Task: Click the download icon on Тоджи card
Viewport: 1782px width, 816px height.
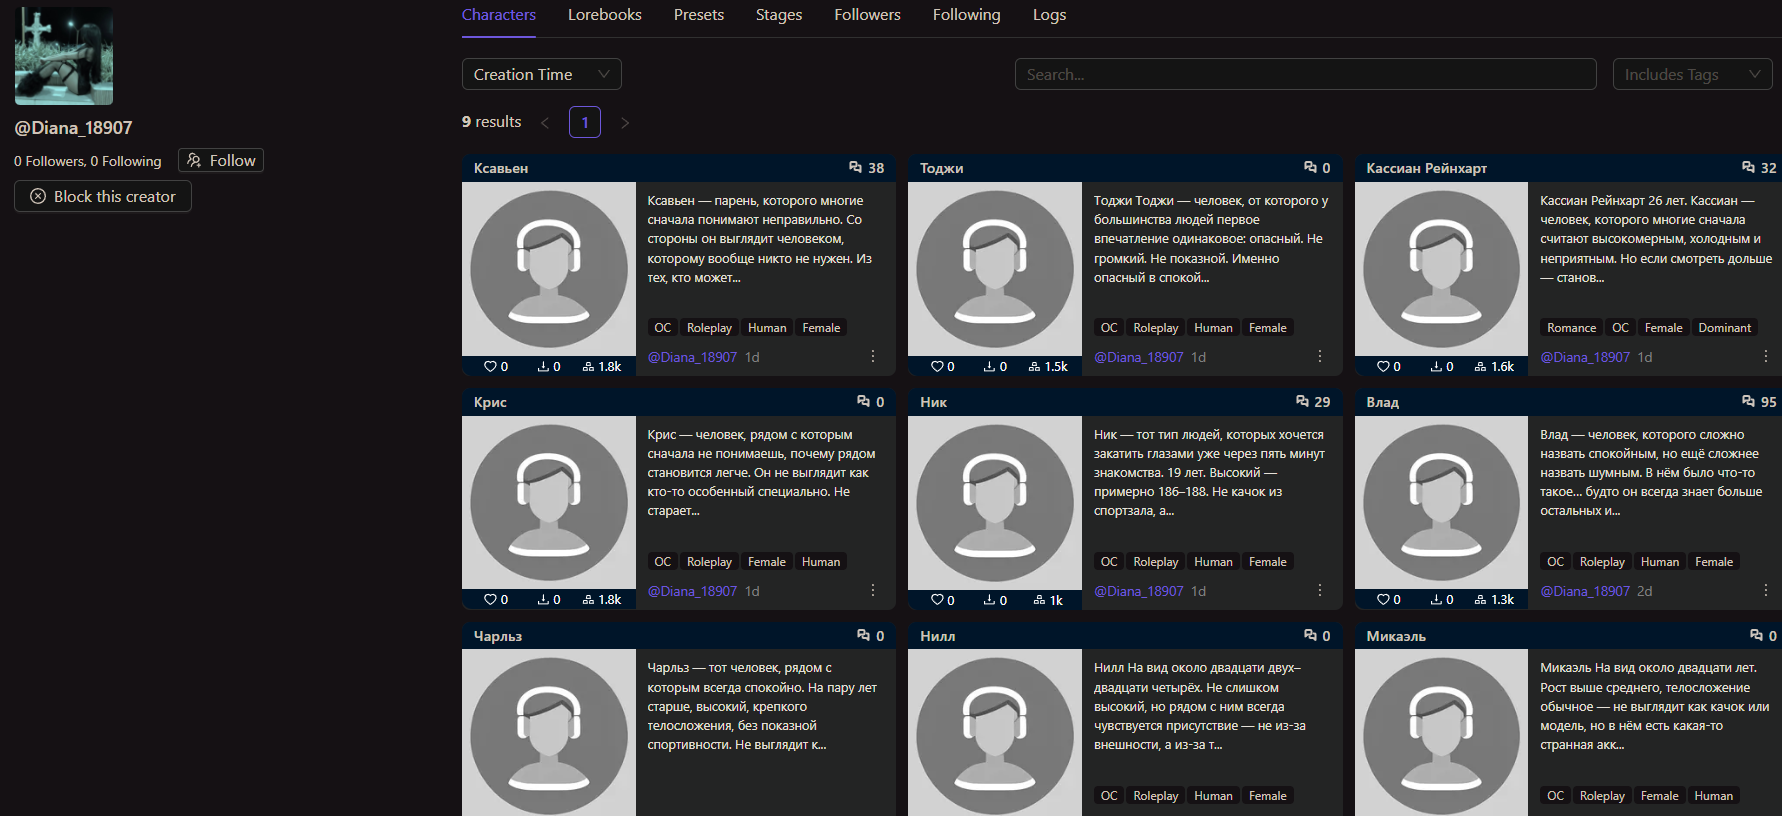Action: [x=989, y=366]
